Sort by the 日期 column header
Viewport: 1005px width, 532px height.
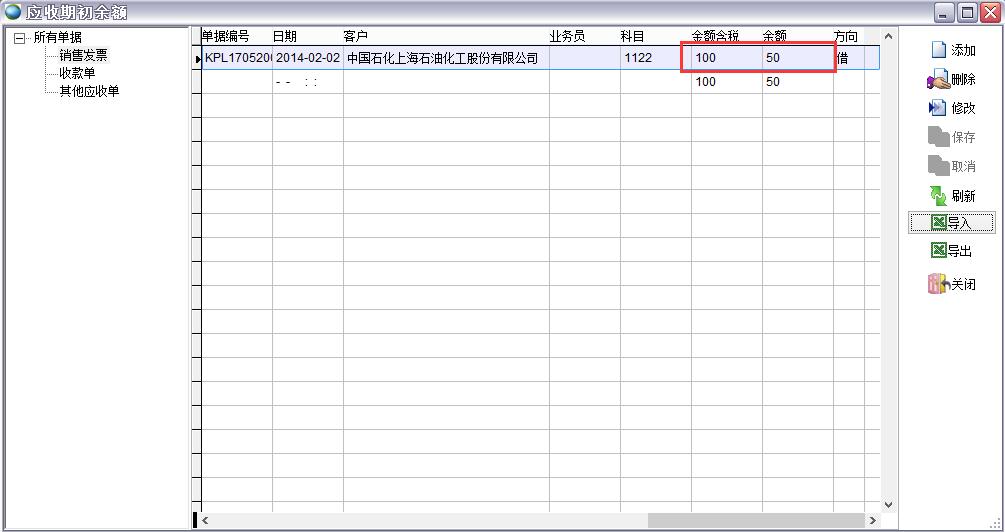[284, 36]
